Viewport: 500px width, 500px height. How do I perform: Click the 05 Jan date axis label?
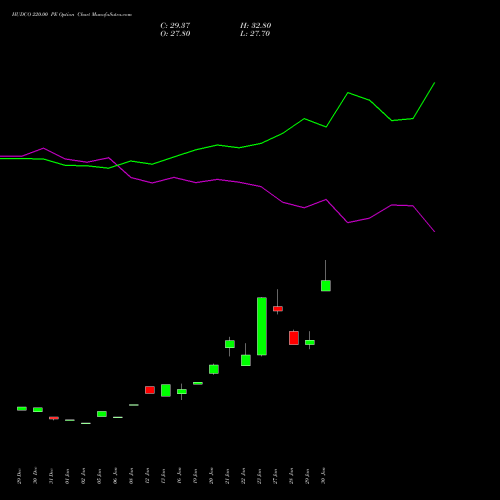click(99, 476)
